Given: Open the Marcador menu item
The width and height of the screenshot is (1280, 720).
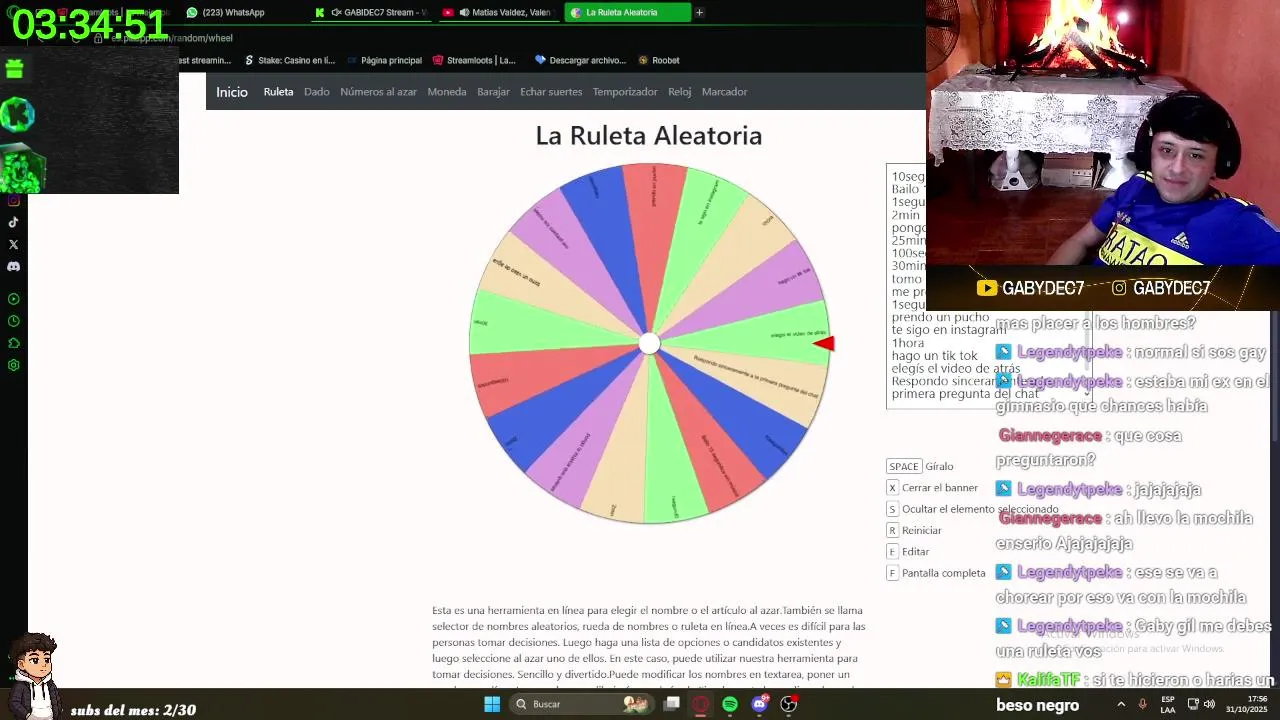Looking at the screenshot, I should pyautogui.click(x=725, y=92).
